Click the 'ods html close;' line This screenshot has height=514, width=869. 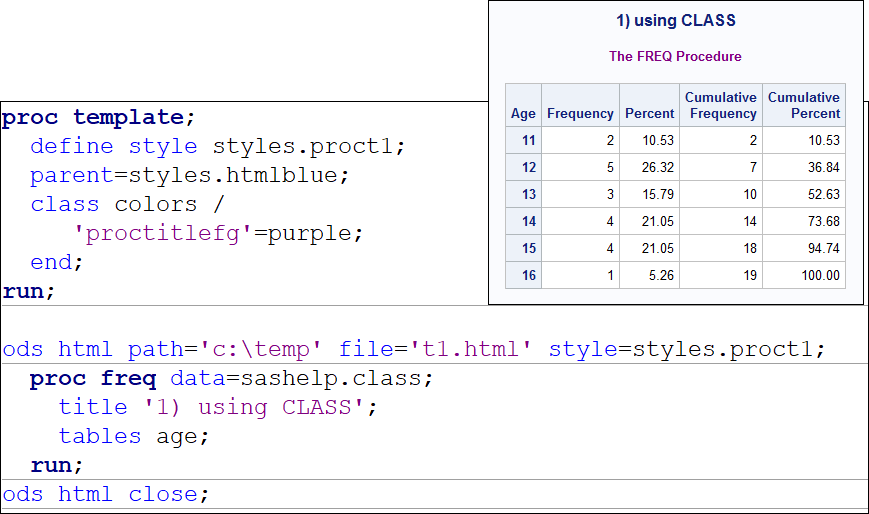pos(106,495)
